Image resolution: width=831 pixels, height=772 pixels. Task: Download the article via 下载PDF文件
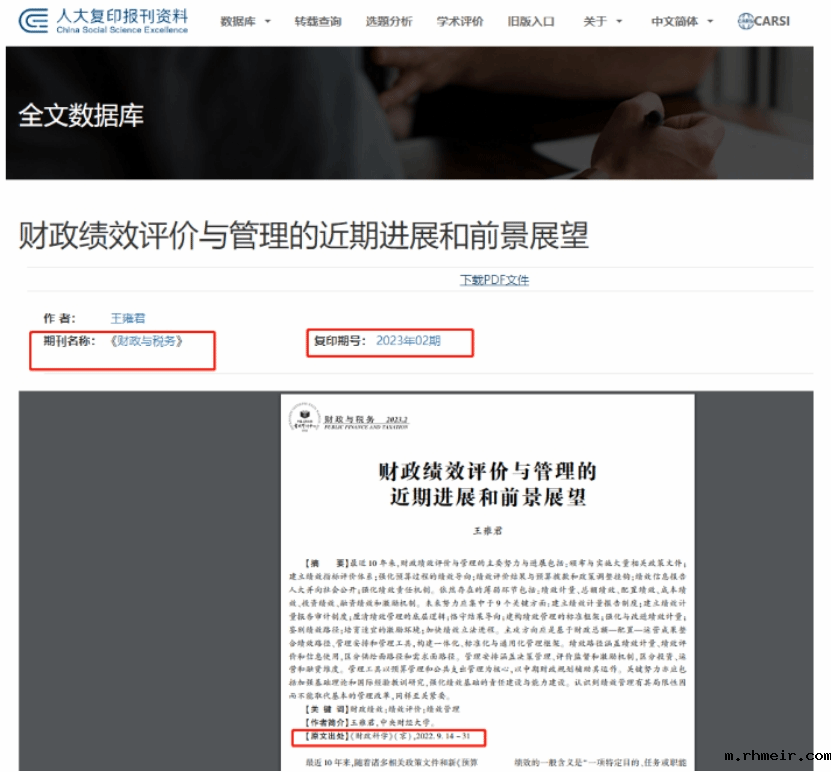[x=494, y=280]
